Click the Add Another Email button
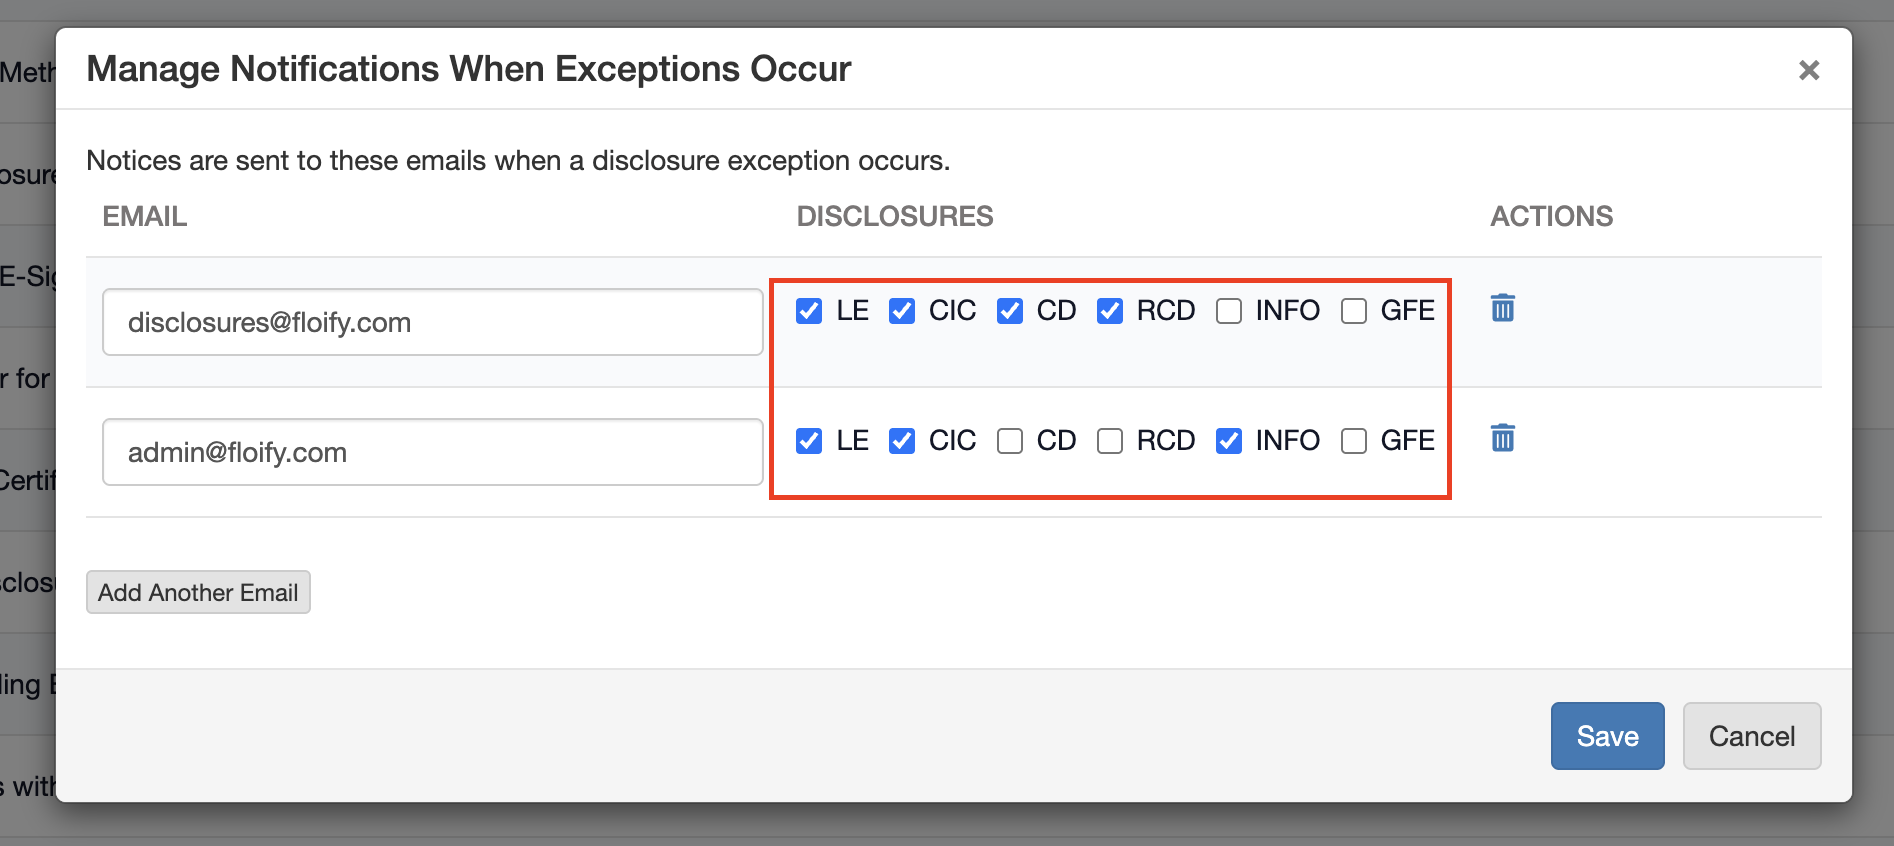1894x846 pixels. (198, 592)
